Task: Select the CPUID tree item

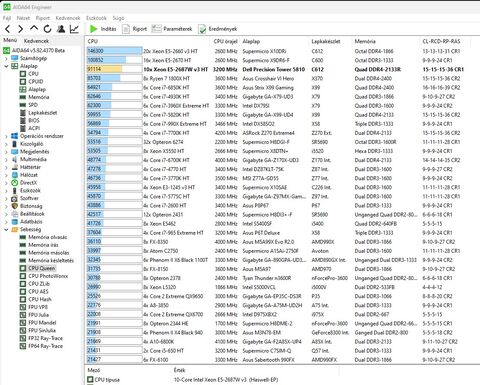Action: 32,81
